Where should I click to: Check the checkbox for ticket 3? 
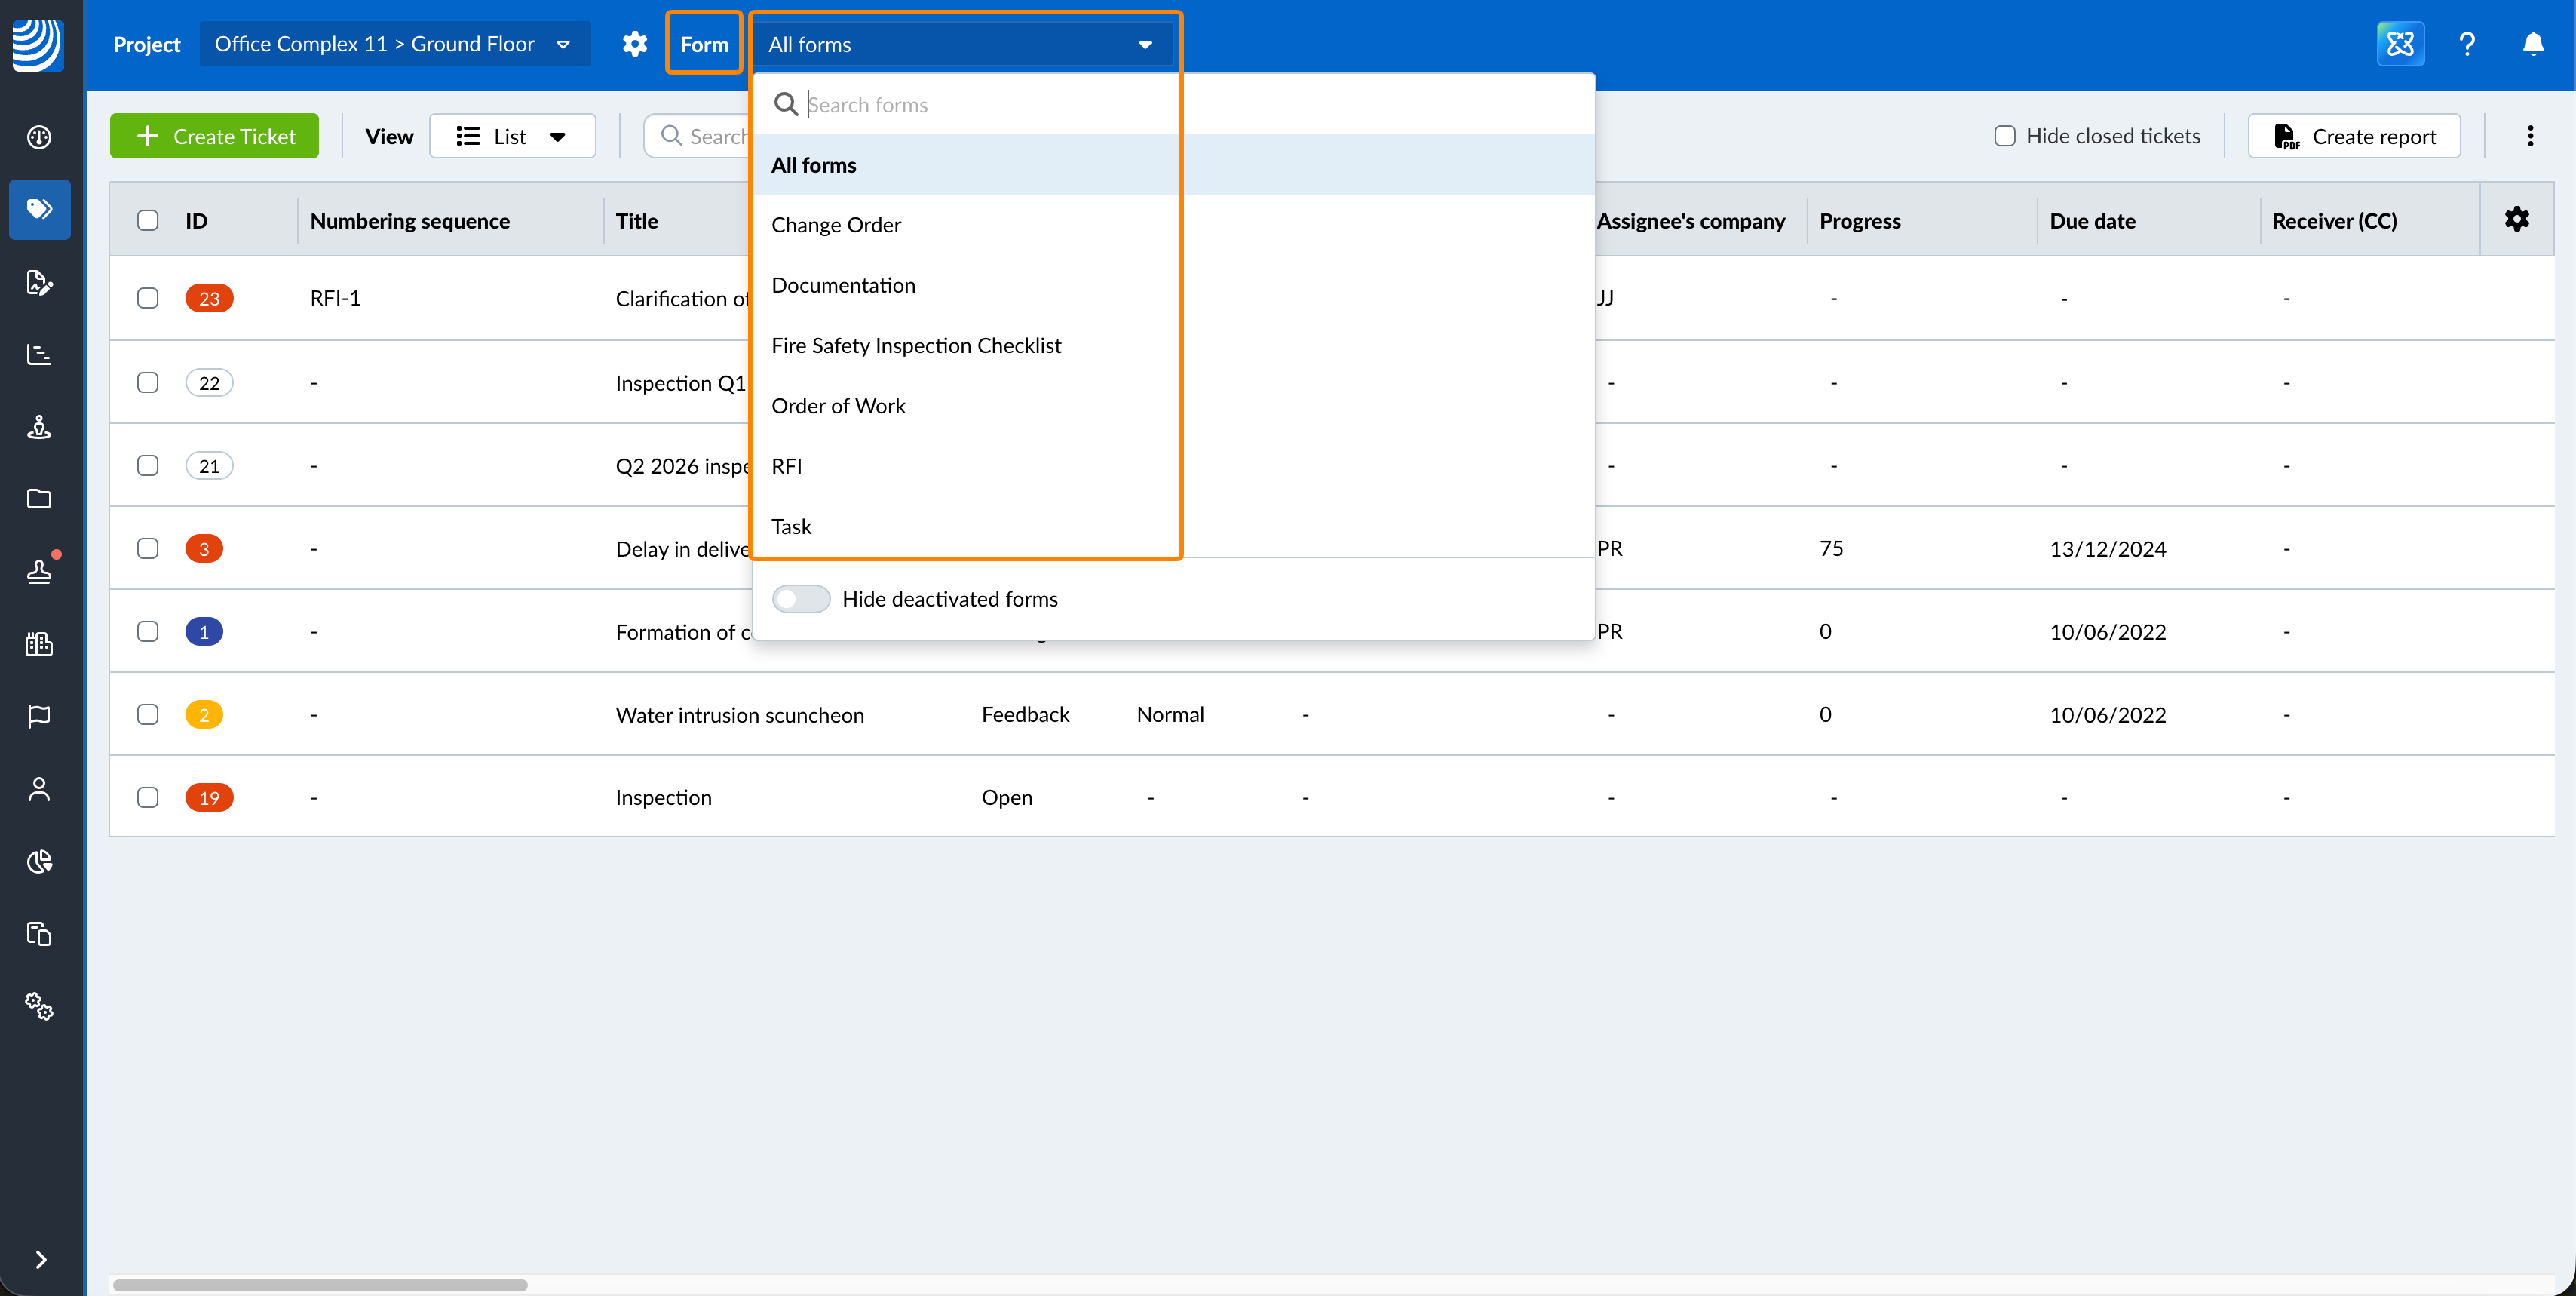point(148,549)
